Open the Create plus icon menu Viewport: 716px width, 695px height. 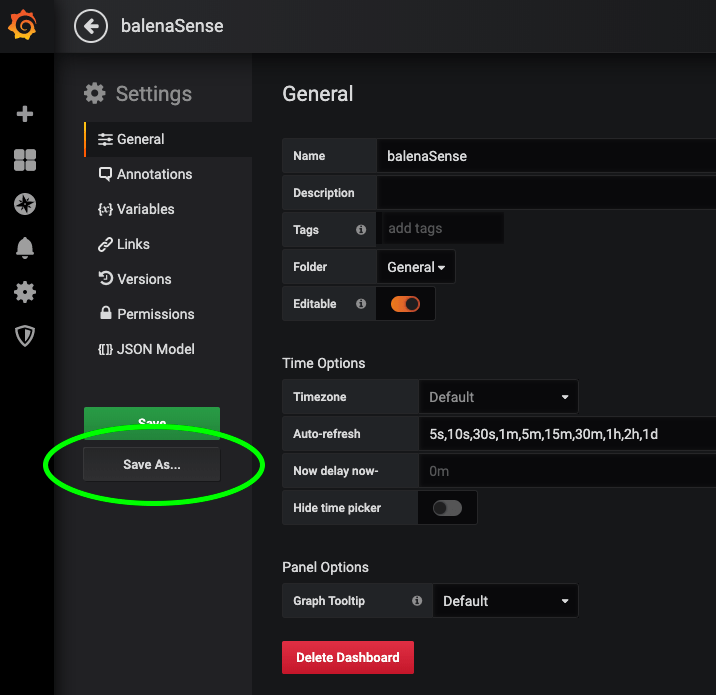coord(25,114)
